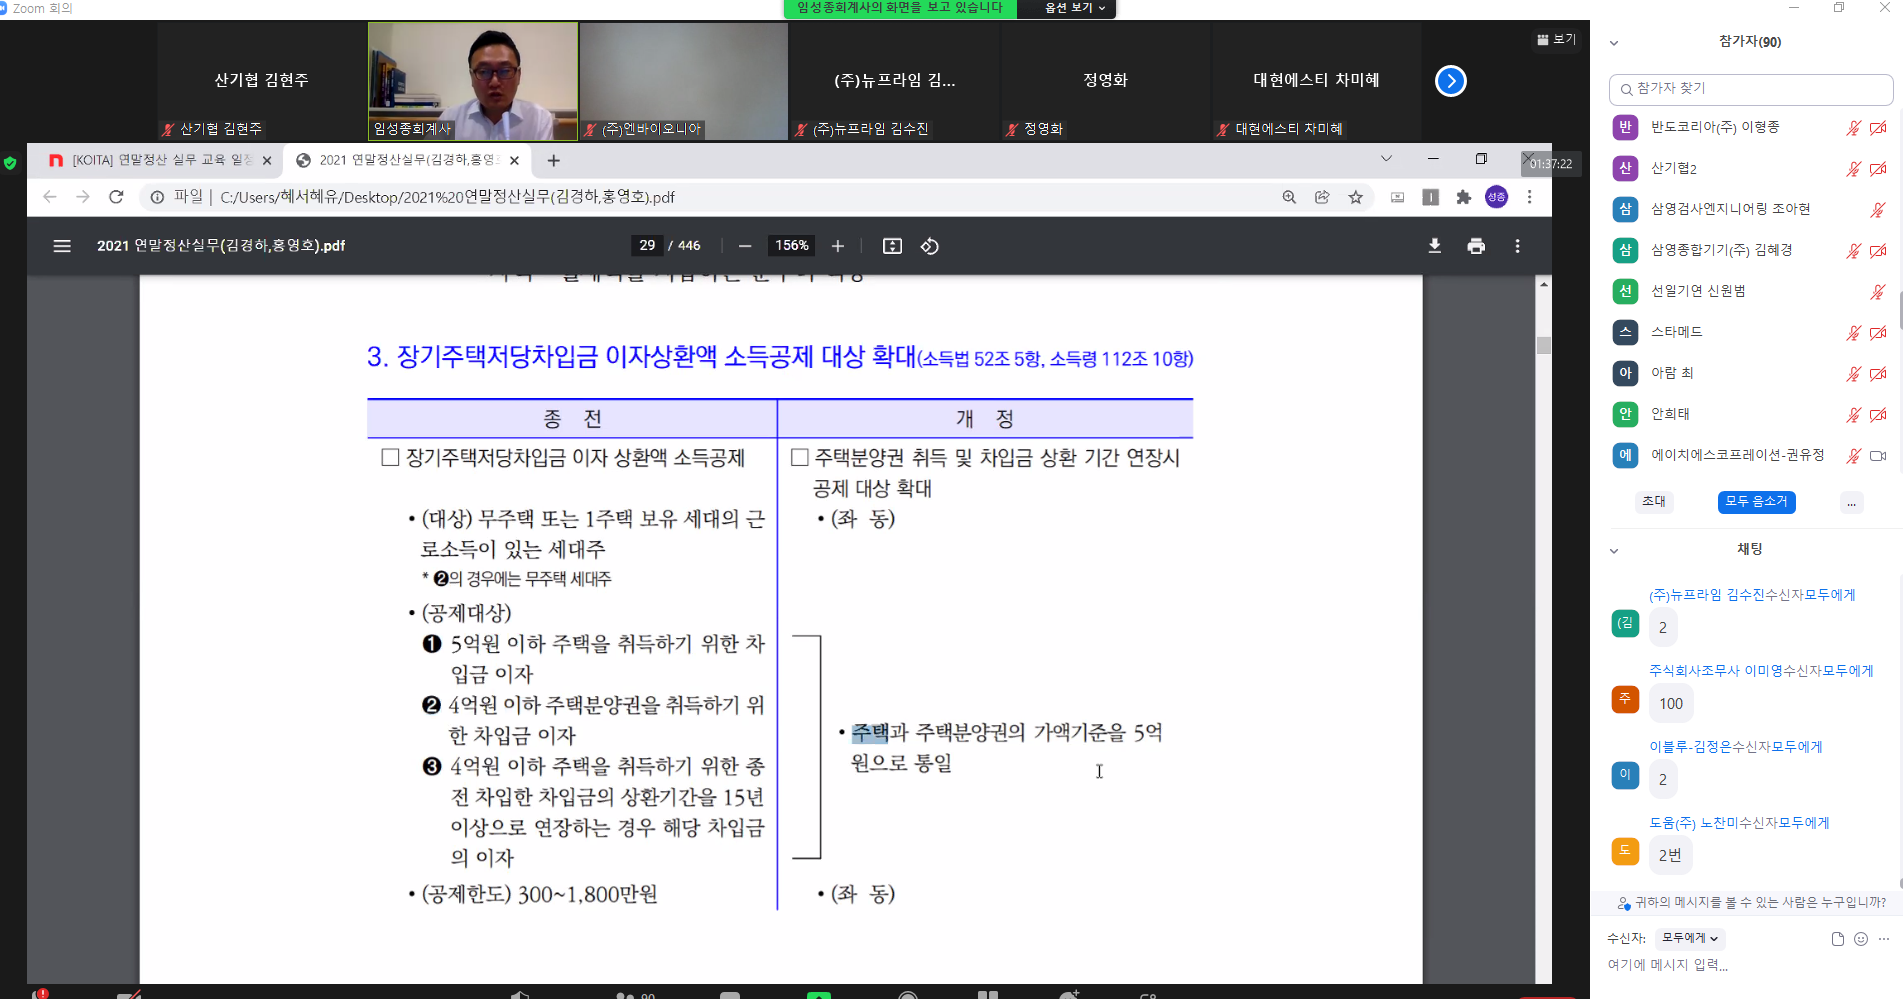Open Chrome extensions puzzle icon
1903x999 pixels.
coord(1464,197)
